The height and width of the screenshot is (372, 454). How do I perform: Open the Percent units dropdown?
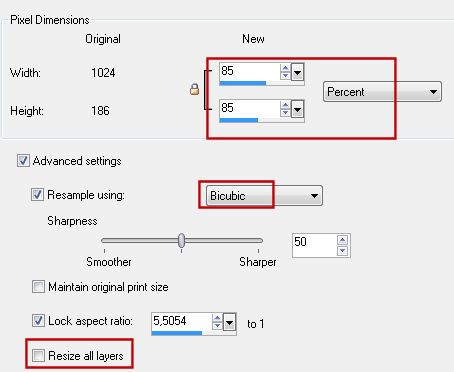382,92
